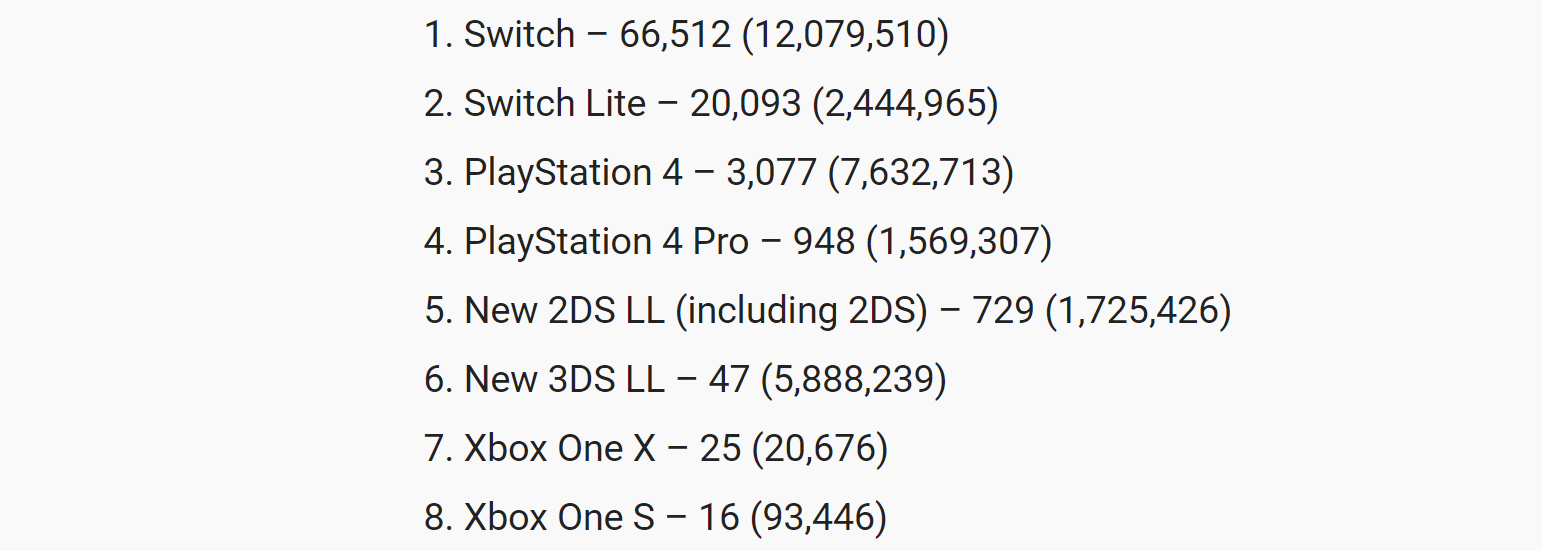This screenshot has height=551, width=1542.
Task: Click the PlayStation 4 Pro entry name
Action: [607, 242]
